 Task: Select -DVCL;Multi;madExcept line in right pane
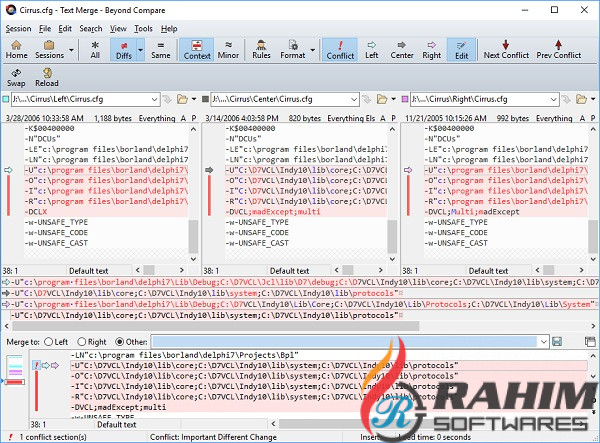pyautogui.click(x=505, y=212)
